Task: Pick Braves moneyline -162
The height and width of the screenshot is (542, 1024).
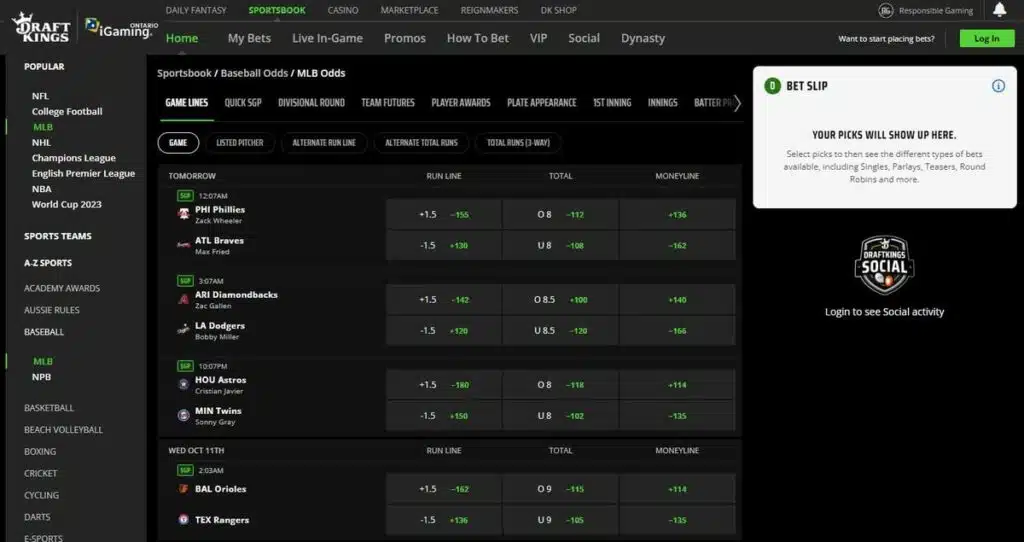Action: 677,246
